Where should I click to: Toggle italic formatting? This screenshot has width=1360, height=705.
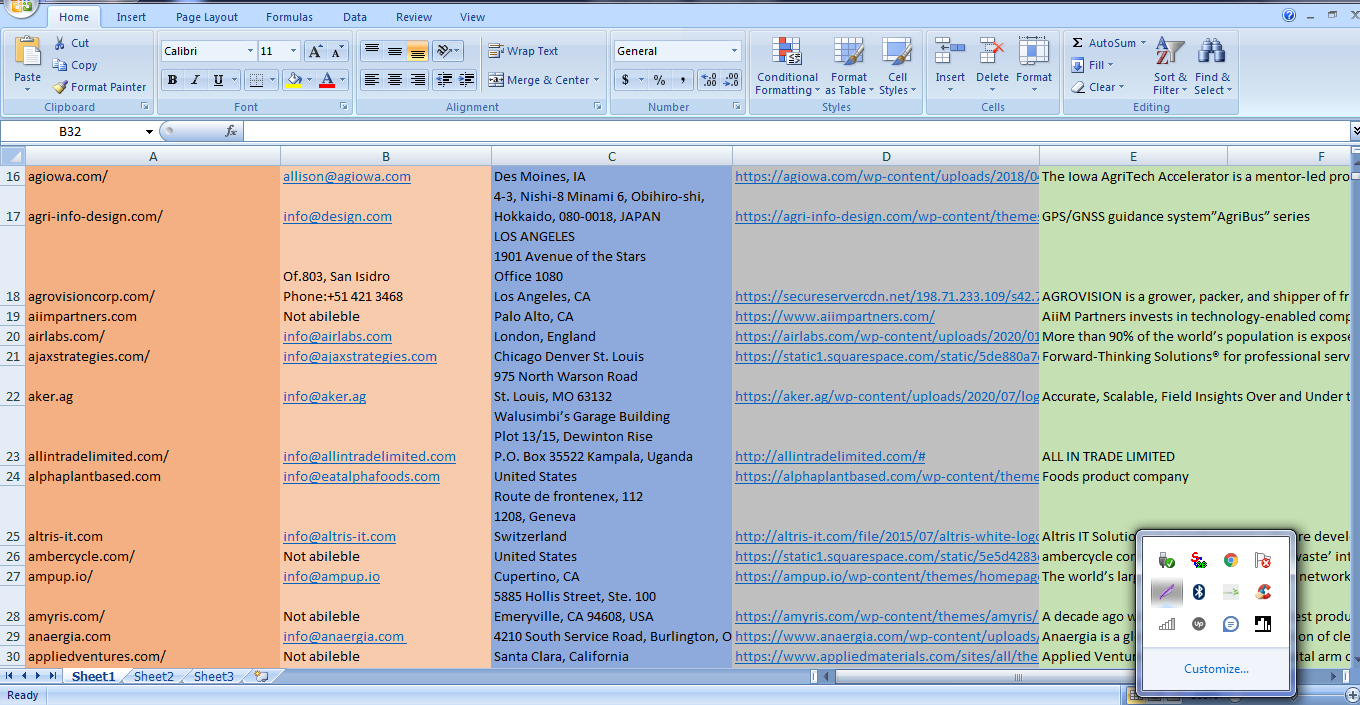click(x=194, y=79)
